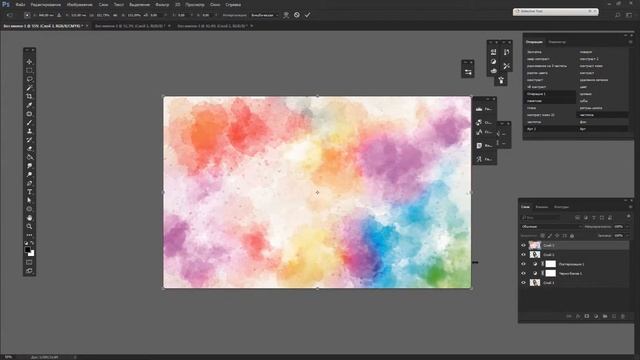Image resolution: width=640 pixels, height=360 pixels.
Task: Cancel the transform in options bar
Action: (x=297, y=15)
